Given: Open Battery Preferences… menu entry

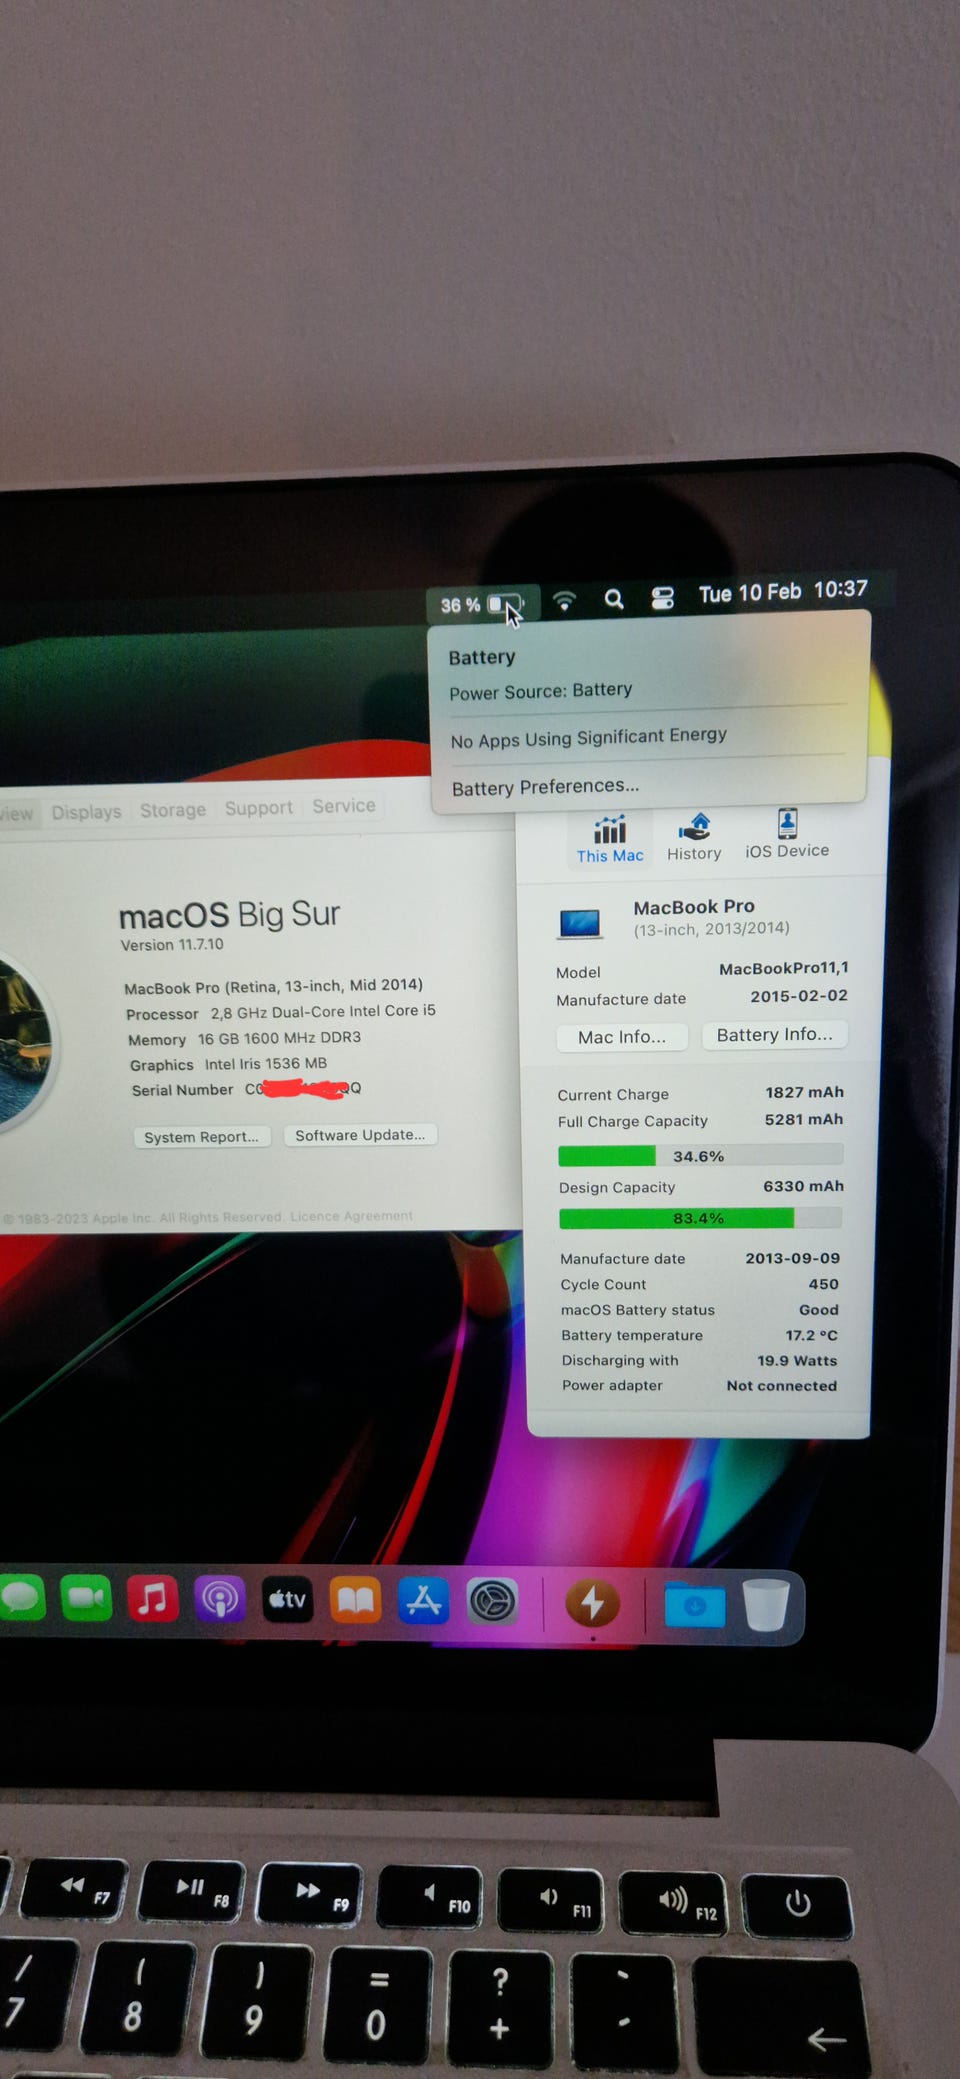Looking at the screenshot, I should click(x=545, y=787).
